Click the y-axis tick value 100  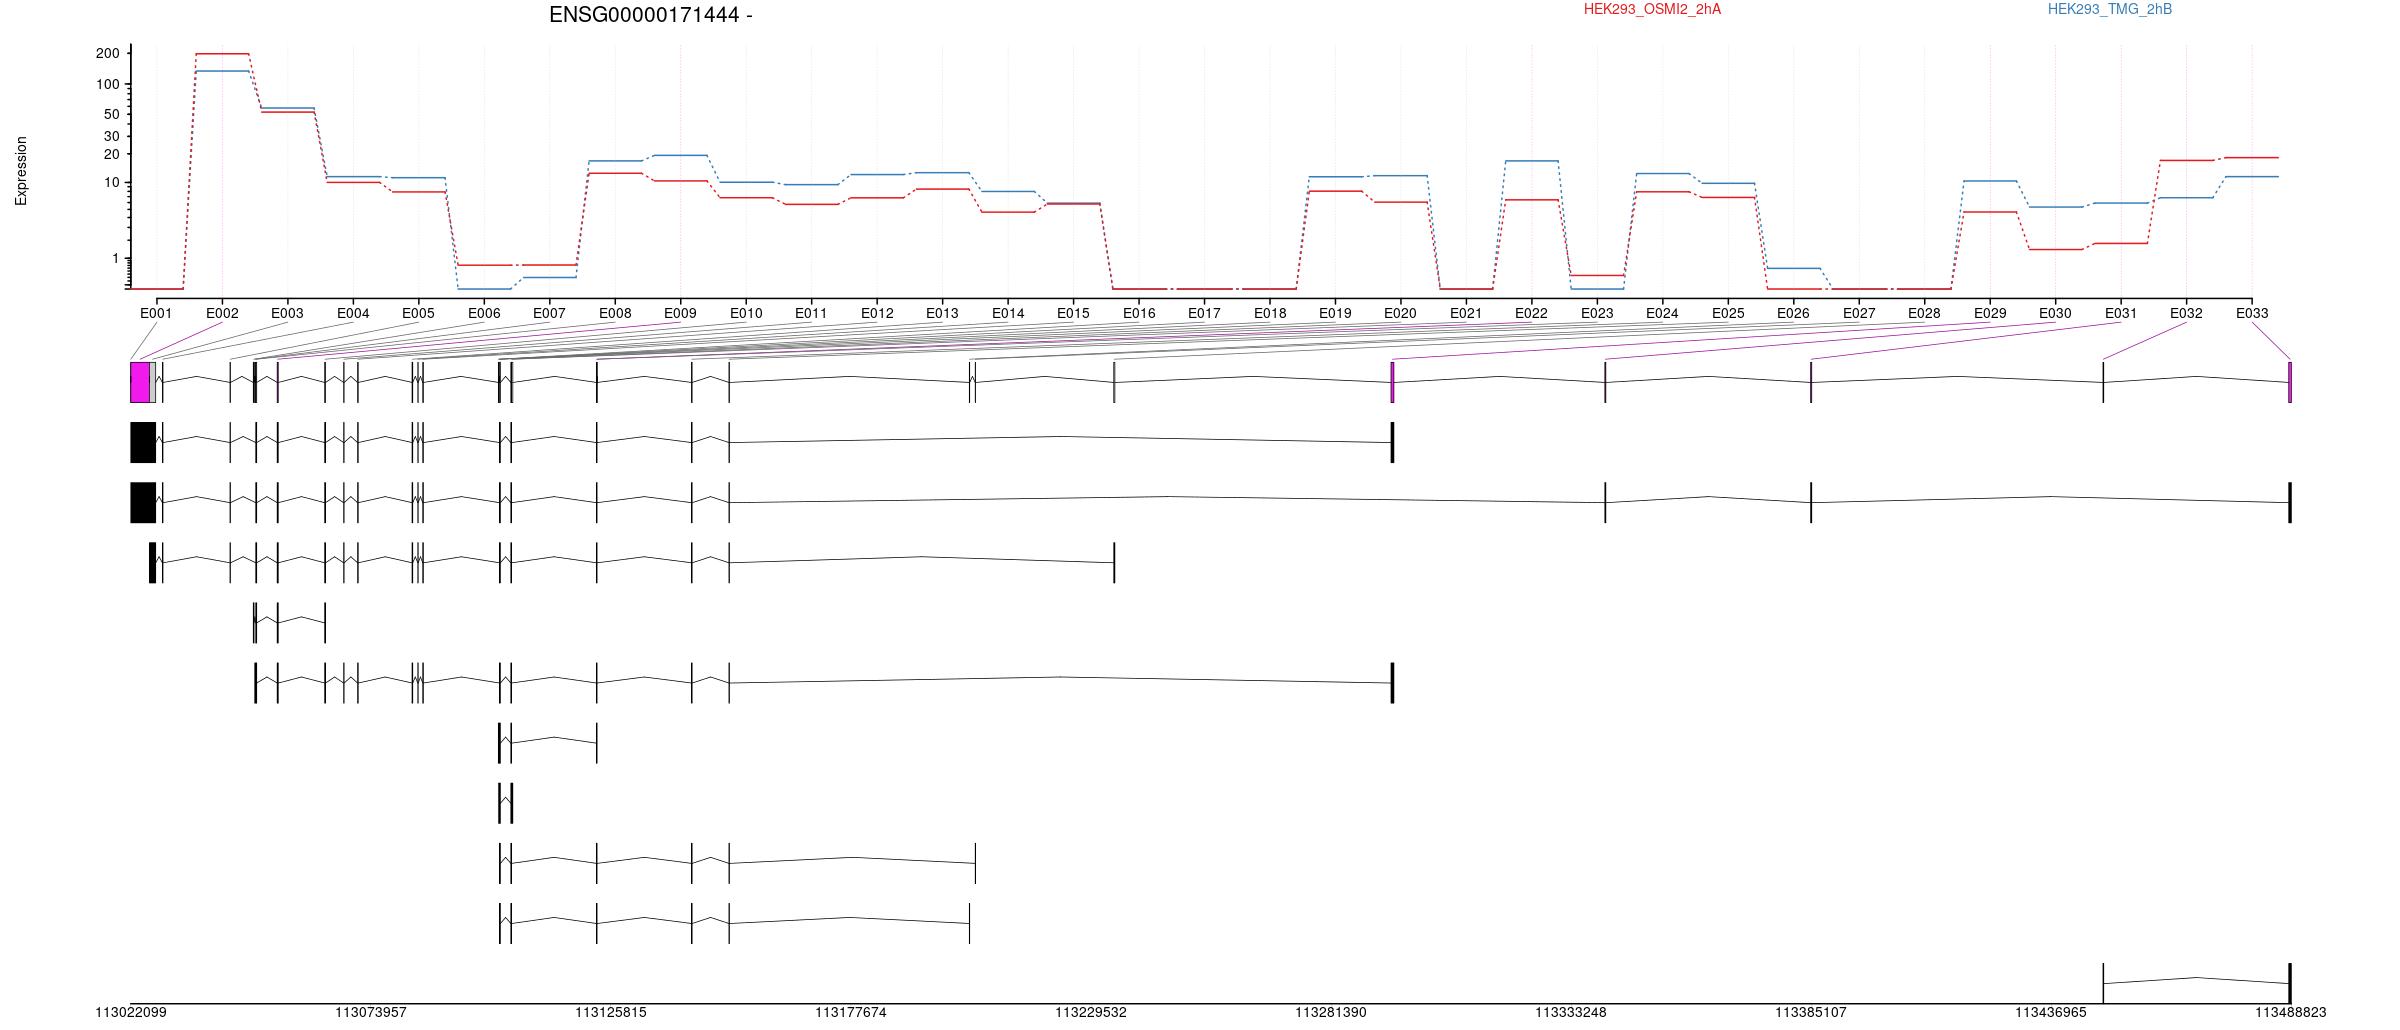click(x=108, y=84)
